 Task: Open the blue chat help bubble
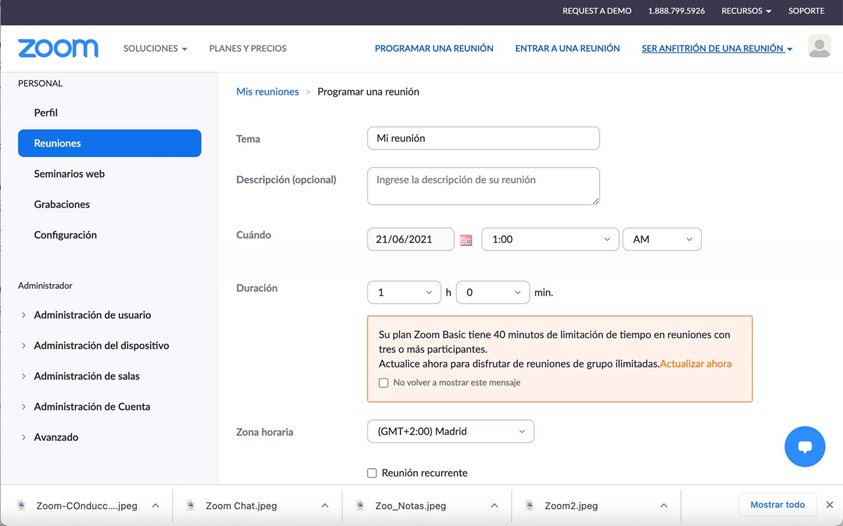pos(804,446)
